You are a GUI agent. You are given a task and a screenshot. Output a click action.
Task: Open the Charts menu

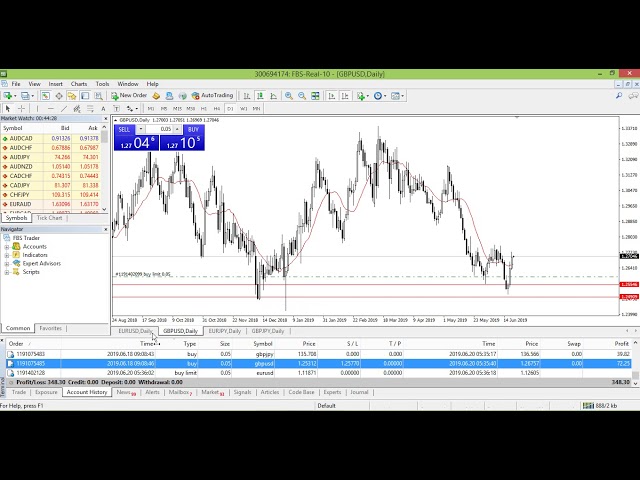click(79, 84)
